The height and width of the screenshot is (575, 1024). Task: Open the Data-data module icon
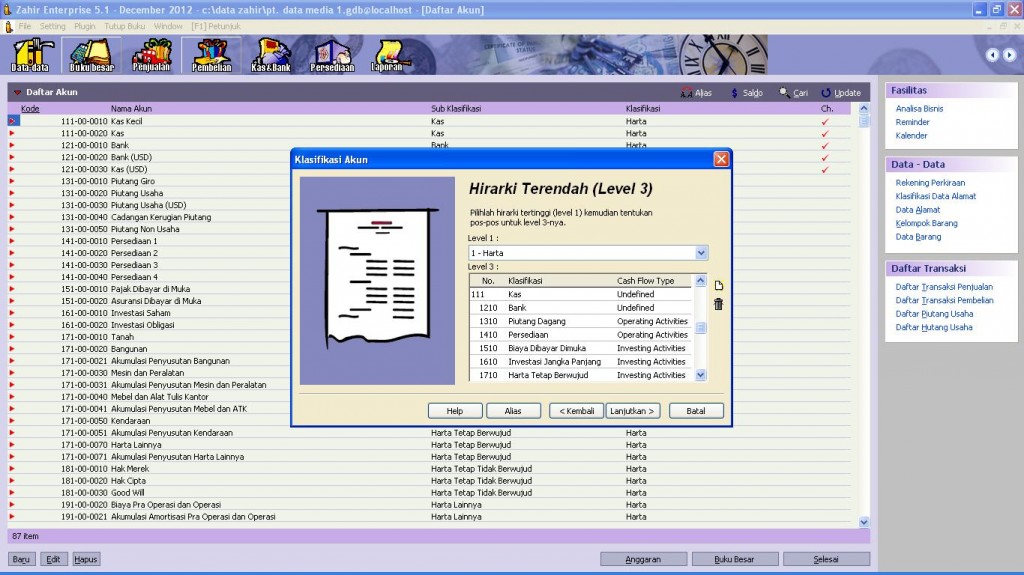click(x=30, y=55)
